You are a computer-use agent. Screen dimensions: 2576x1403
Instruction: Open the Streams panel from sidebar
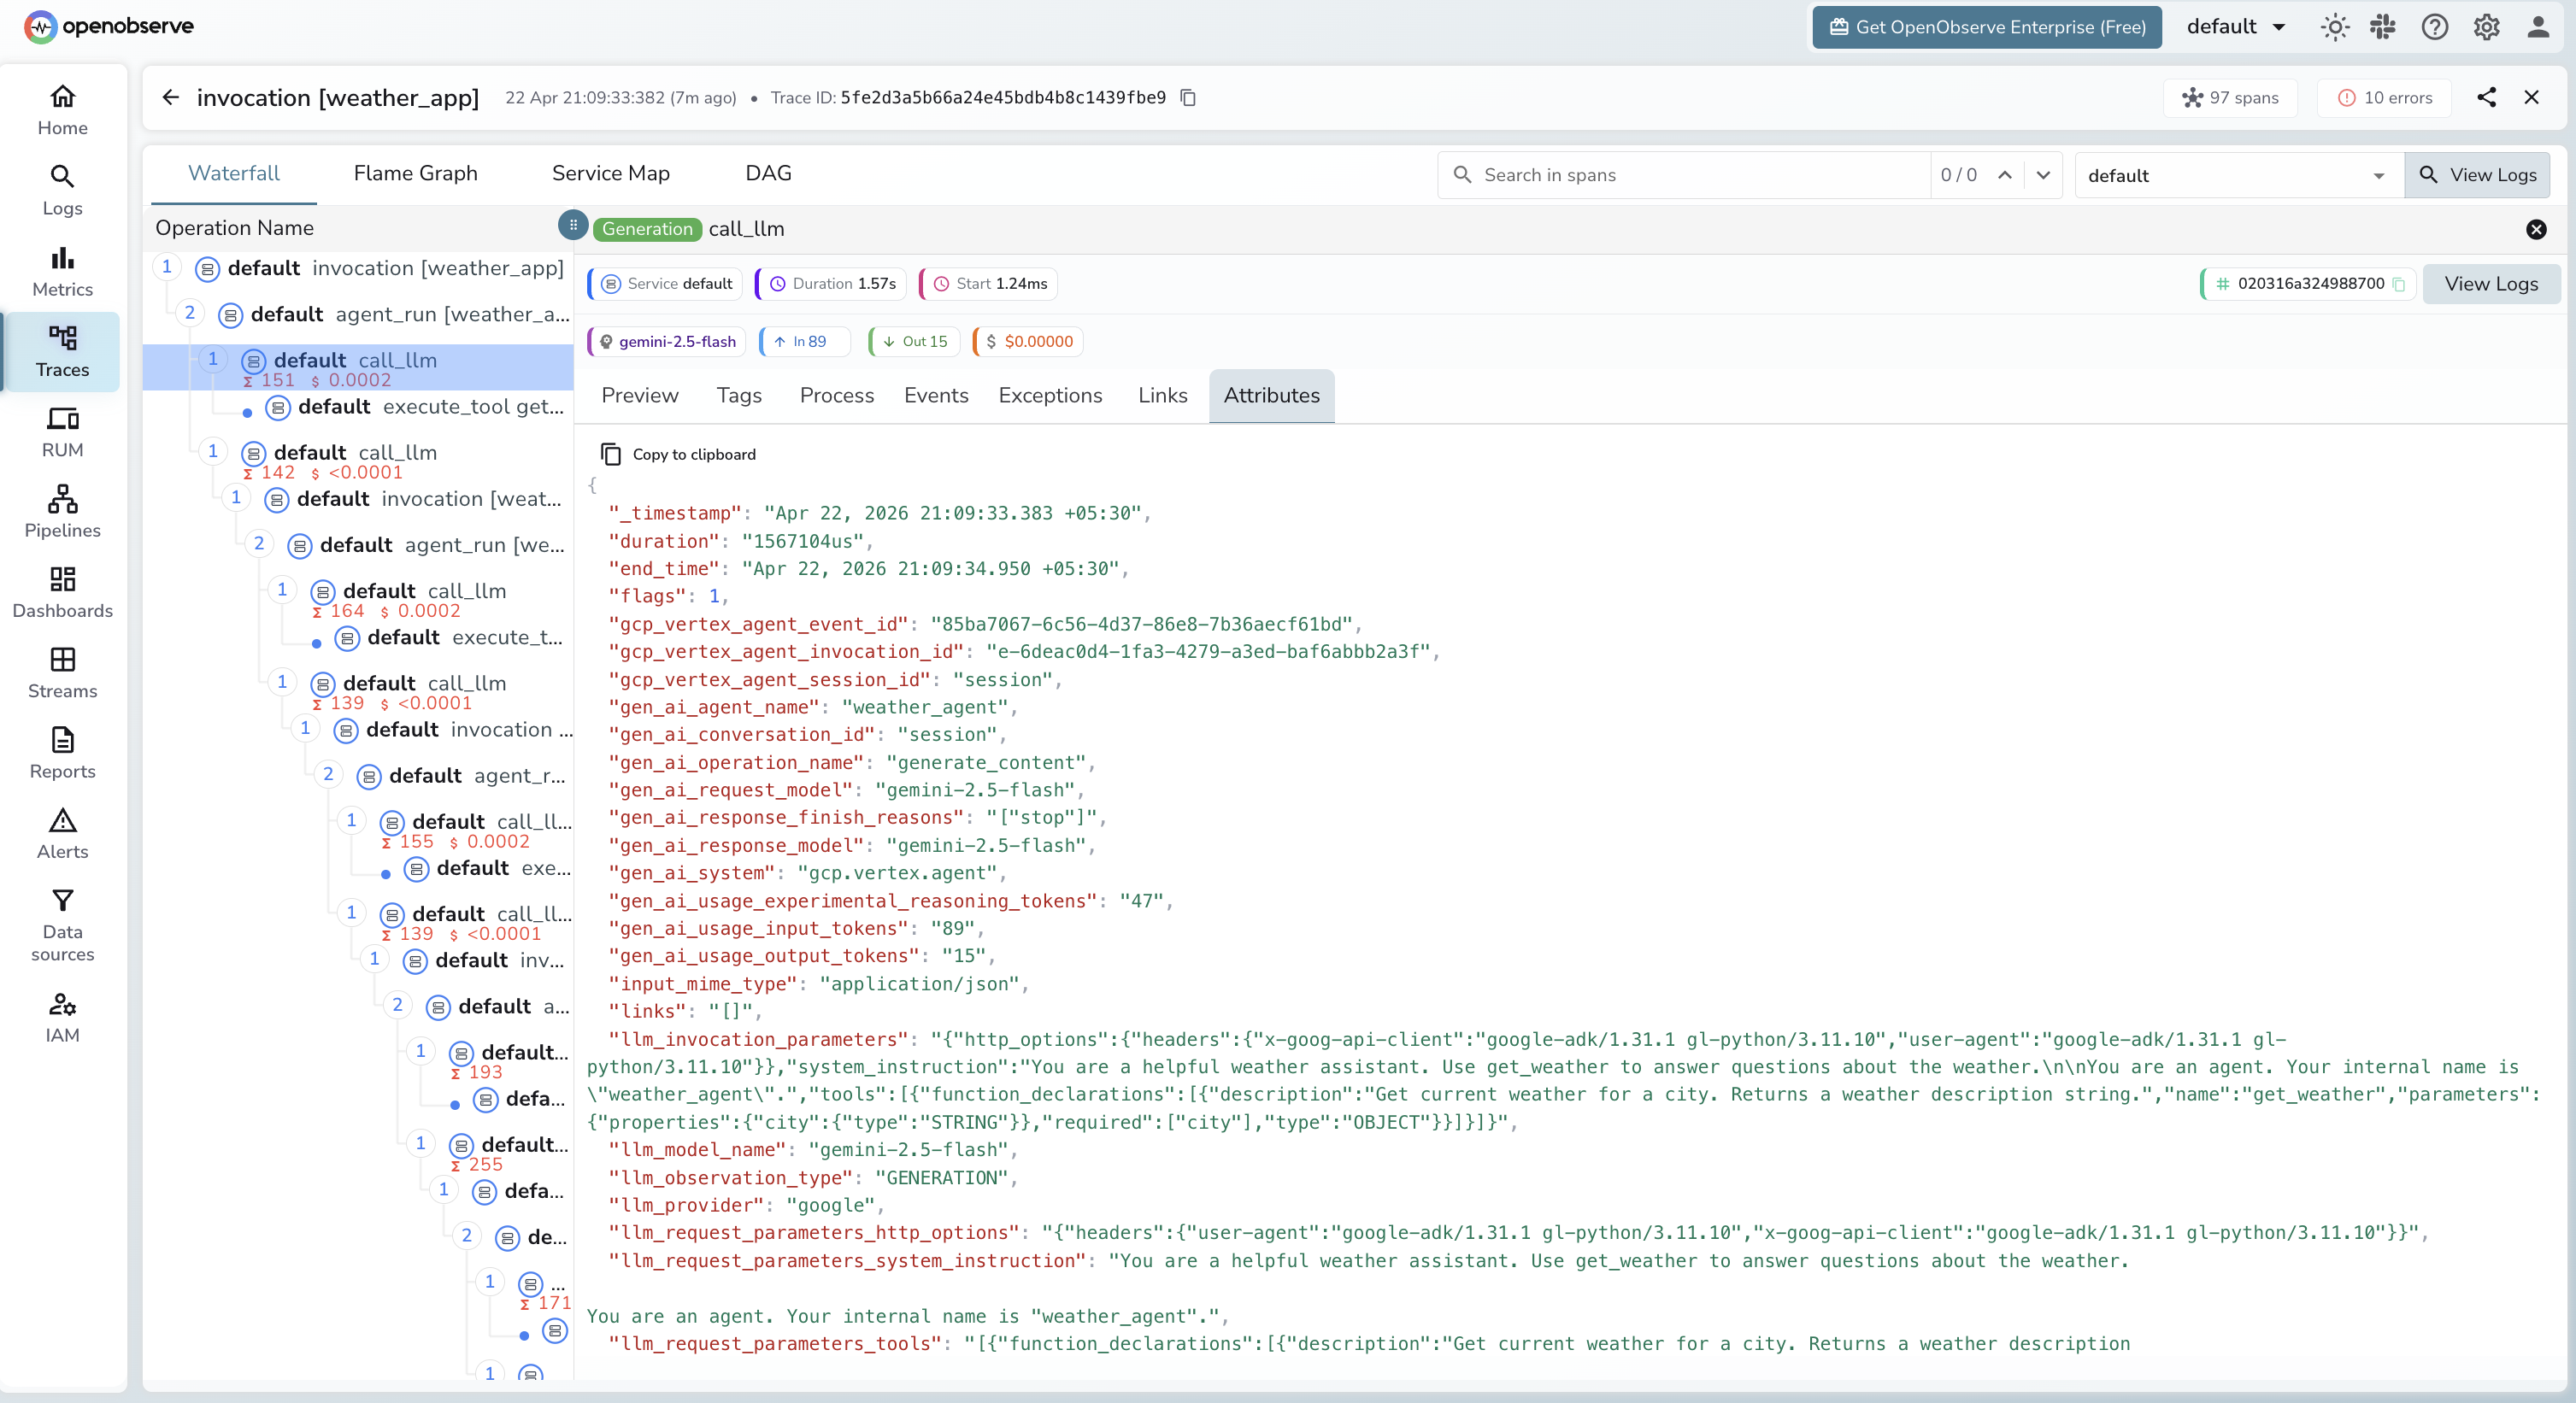(x=62, y=672)
